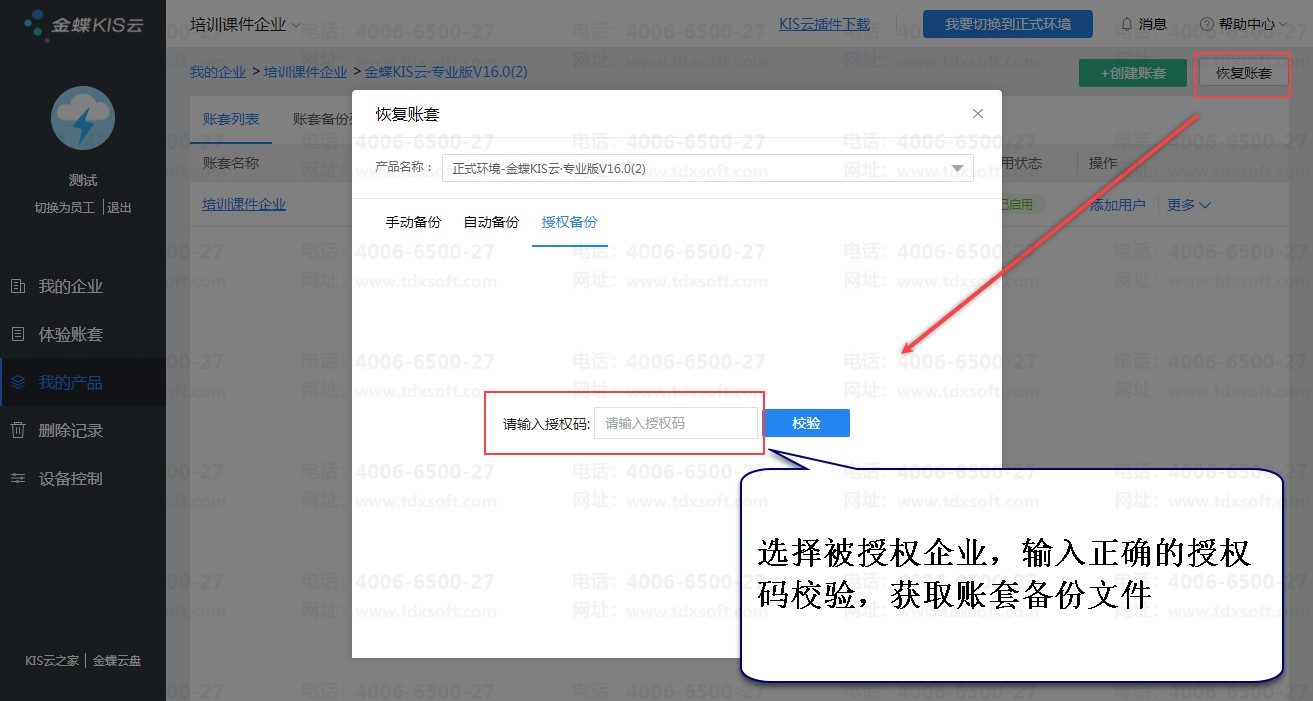Screen dimensions: 1313x701
Task: Switch to the 自动备份 tab
Action: (x=491, y=222)
